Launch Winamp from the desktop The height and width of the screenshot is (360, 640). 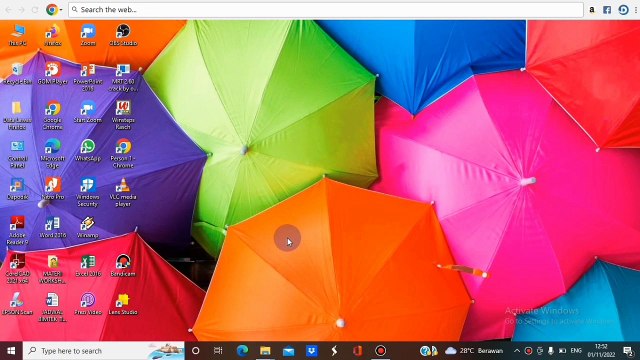[88, 227]
